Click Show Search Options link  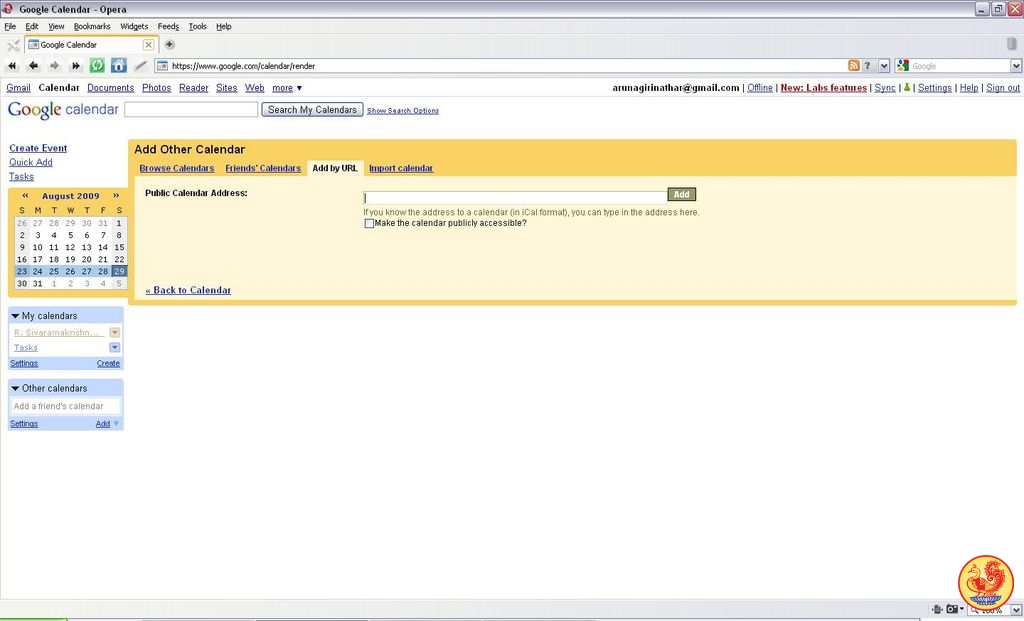point(402,111)
